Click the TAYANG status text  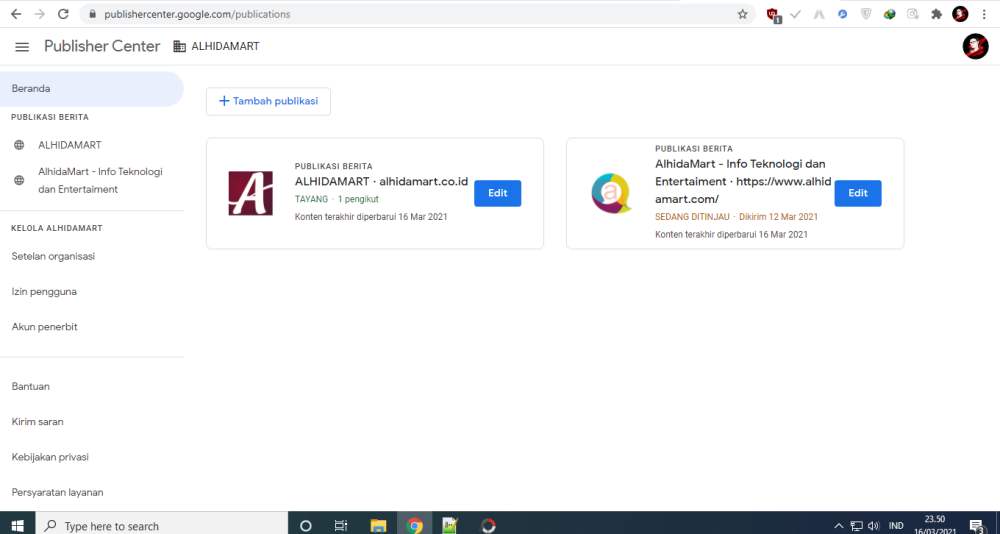[311, 199]
